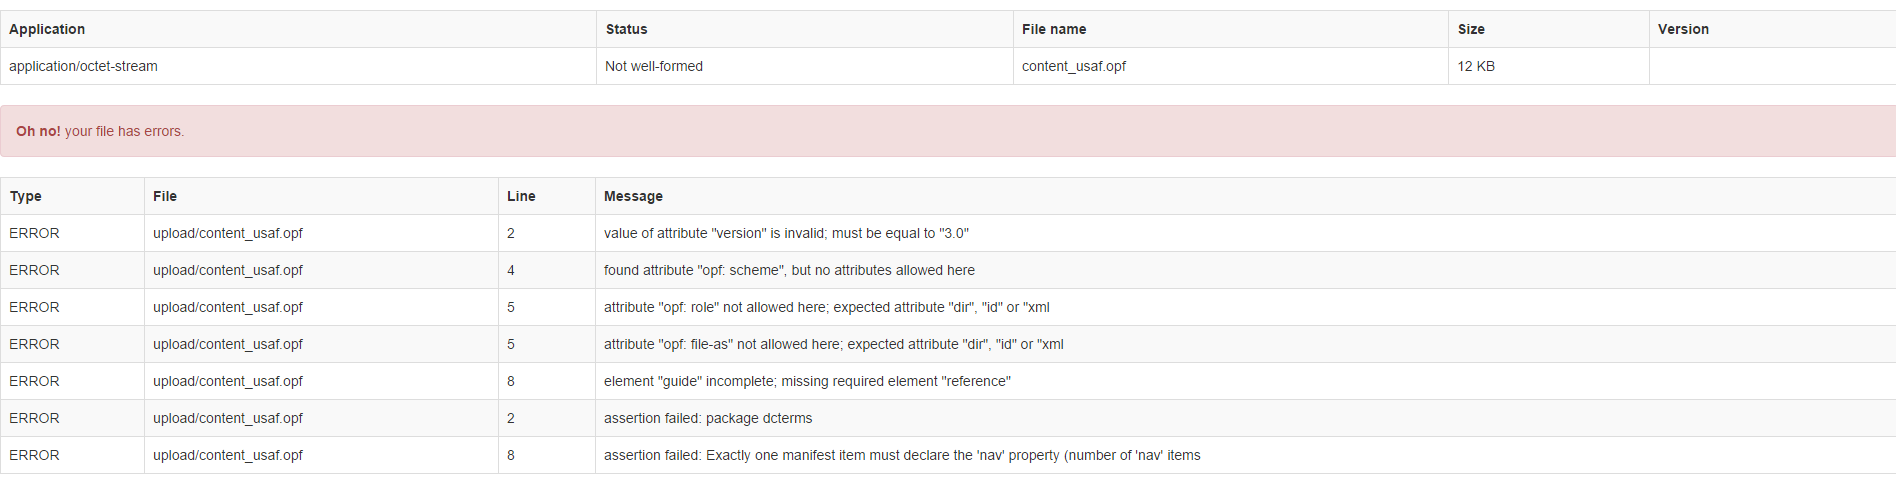Click the 'nav' property assertion failed message

tap(902, 455)
